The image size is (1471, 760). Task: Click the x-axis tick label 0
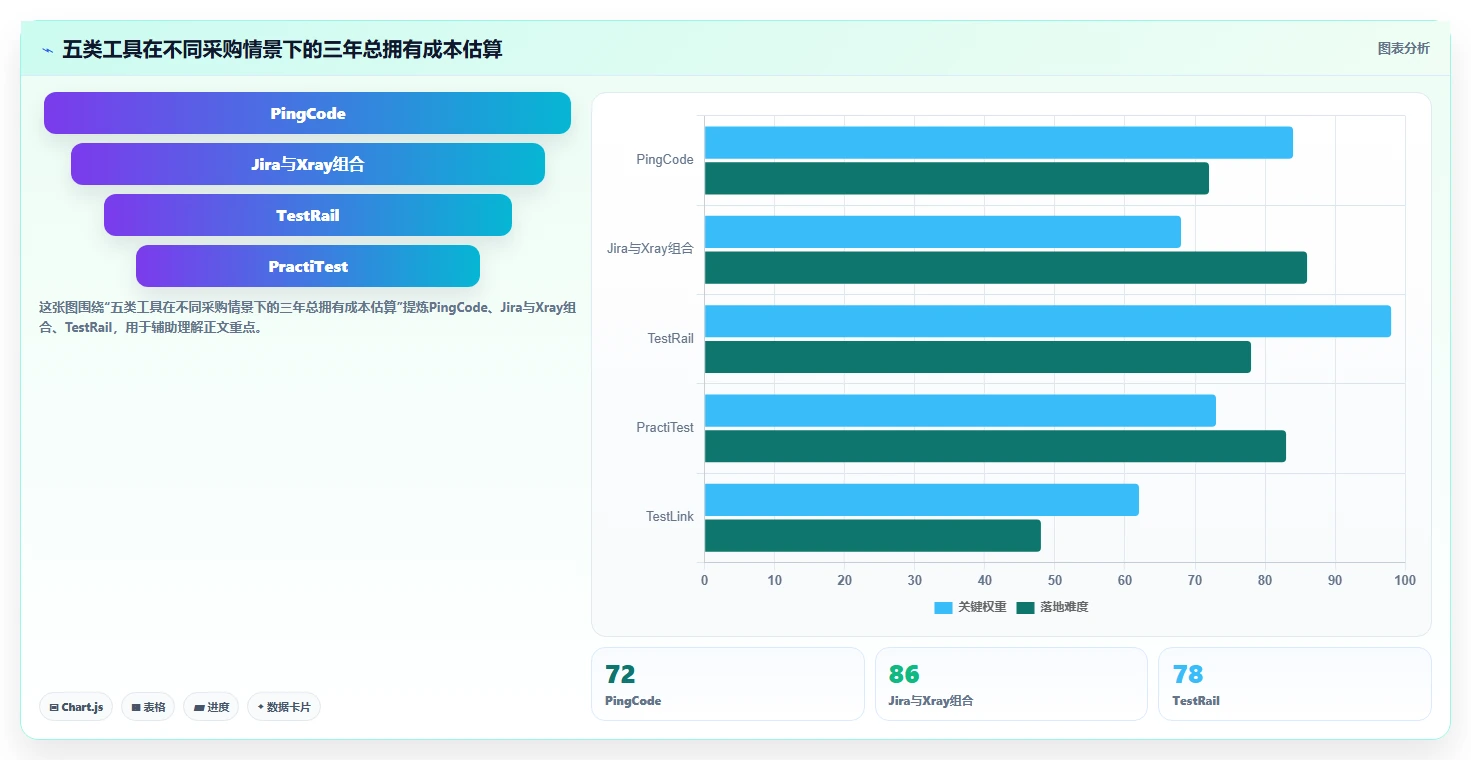pyautogui.click(x=704, y=580)
